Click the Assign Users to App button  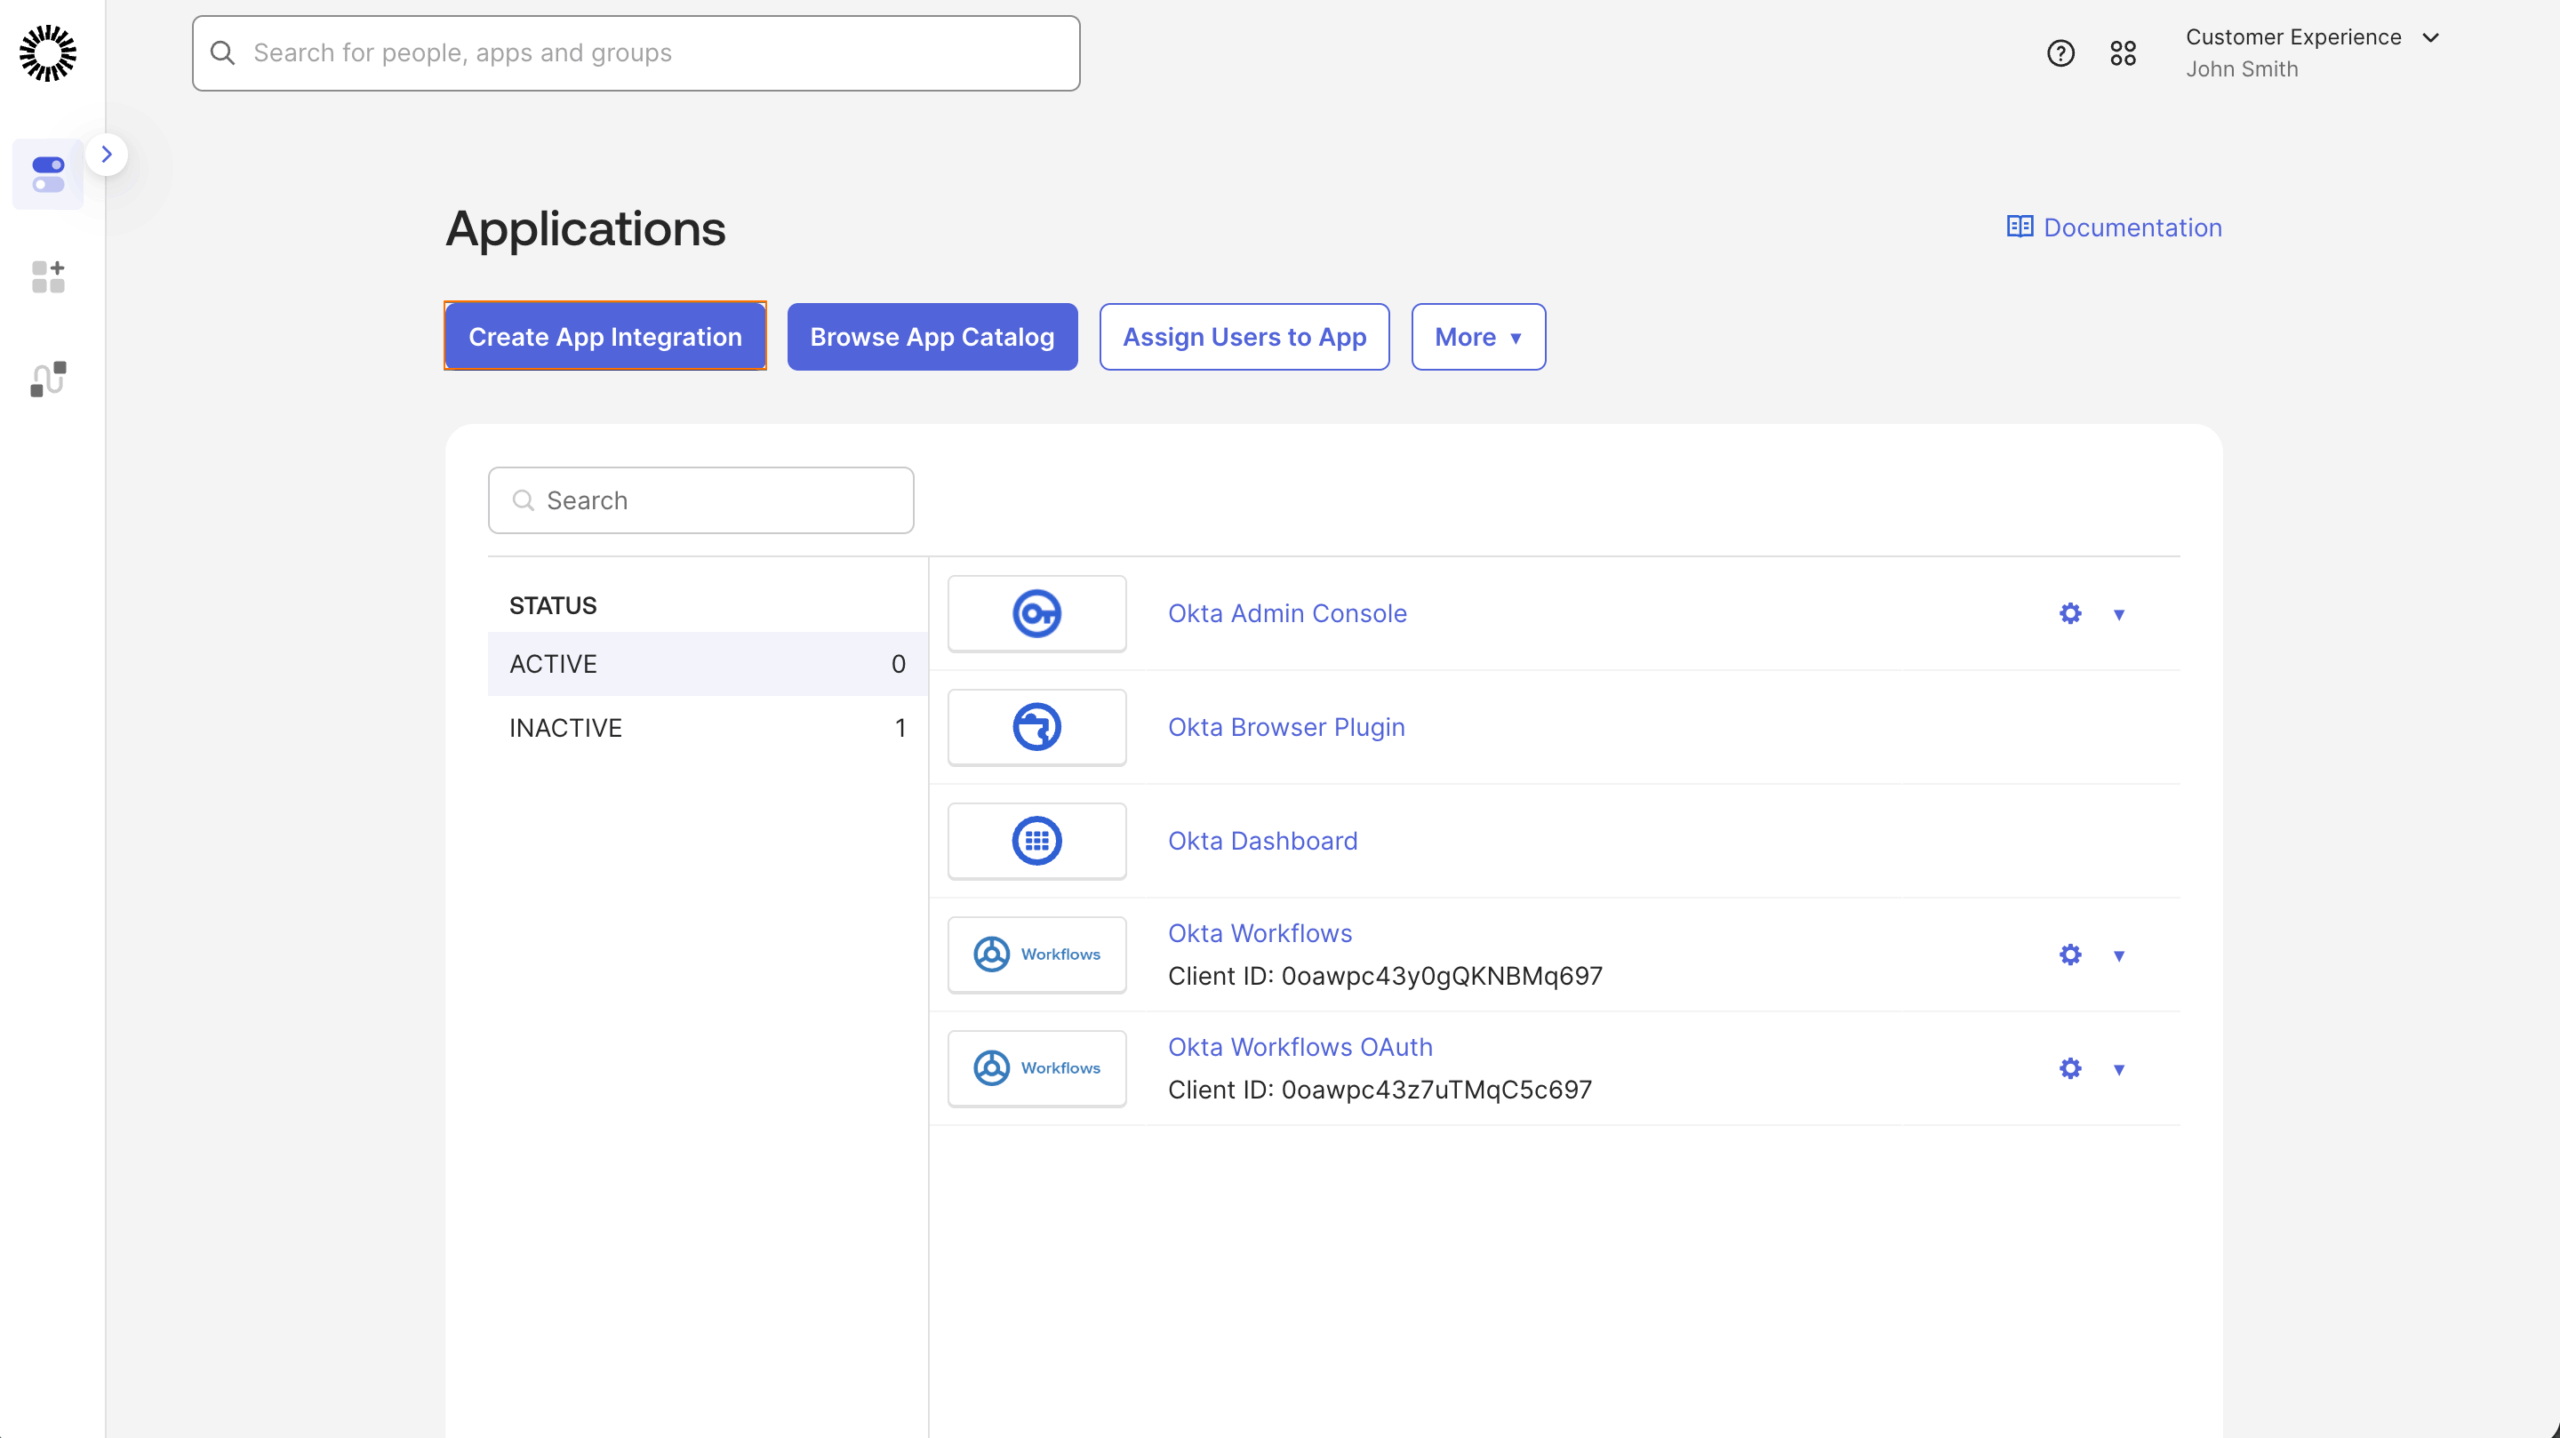click(x=1244, y=336)
